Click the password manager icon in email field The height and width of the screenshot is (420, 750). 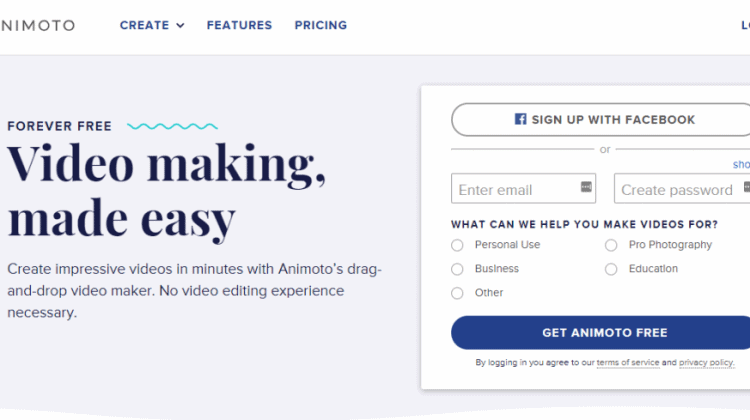pyautogui.click(x=586, y=187)
